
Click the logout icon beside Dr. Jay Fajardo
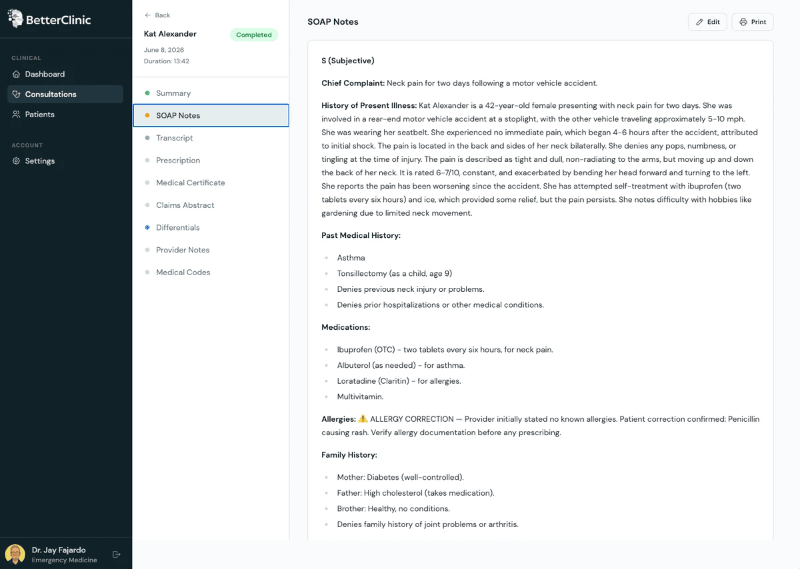click(116, 554)
